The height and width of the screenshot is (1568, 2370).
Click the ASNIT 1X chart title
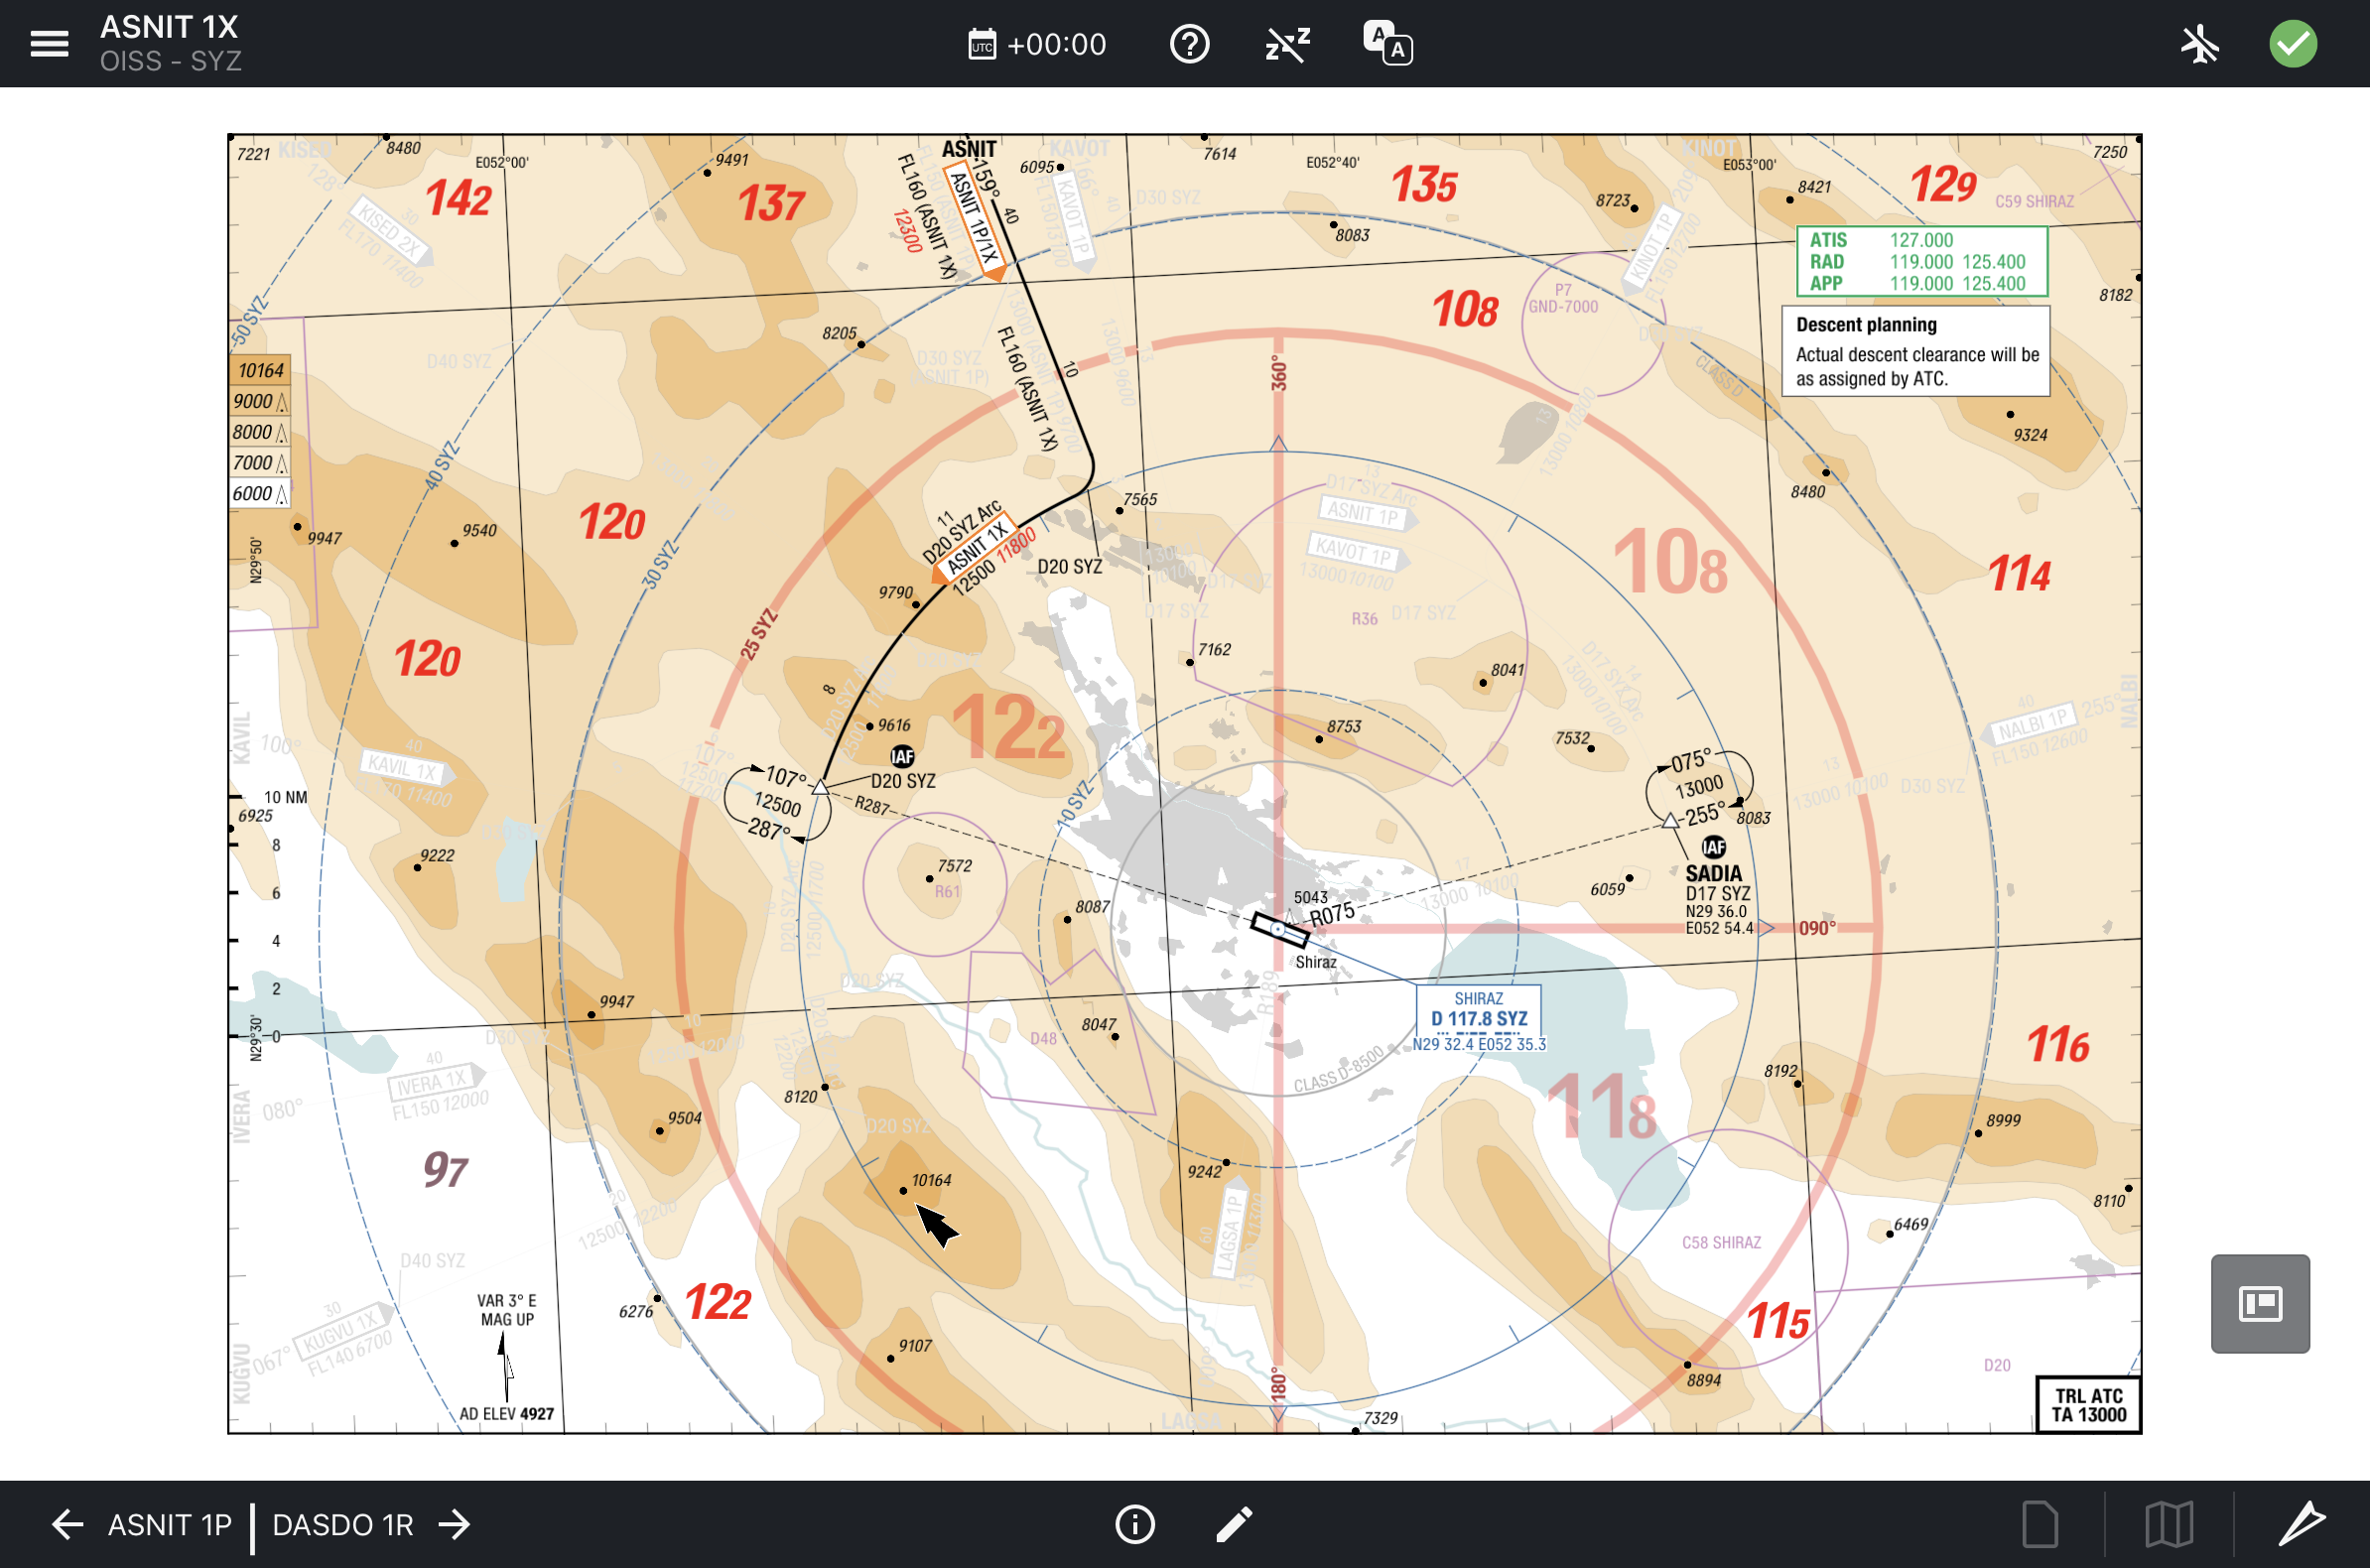[169, 27]
